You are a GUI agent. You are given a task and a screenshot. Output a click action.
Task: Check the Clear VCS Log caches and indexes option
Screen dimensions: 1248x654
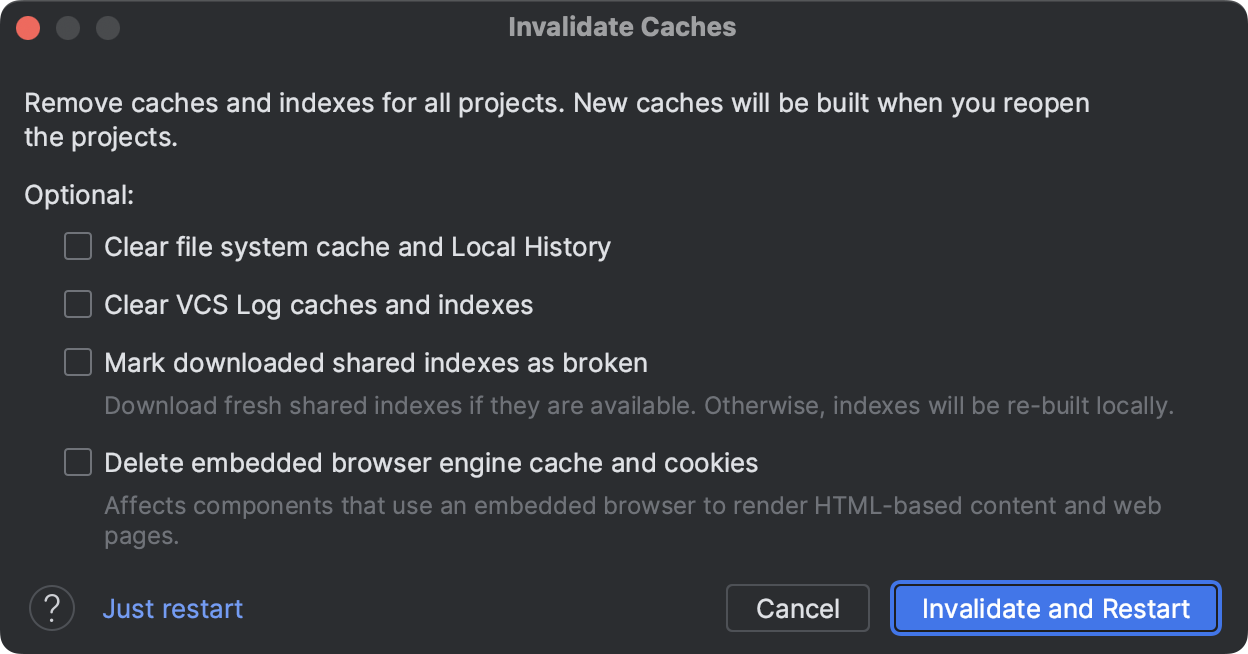click(x=77, y=304)
